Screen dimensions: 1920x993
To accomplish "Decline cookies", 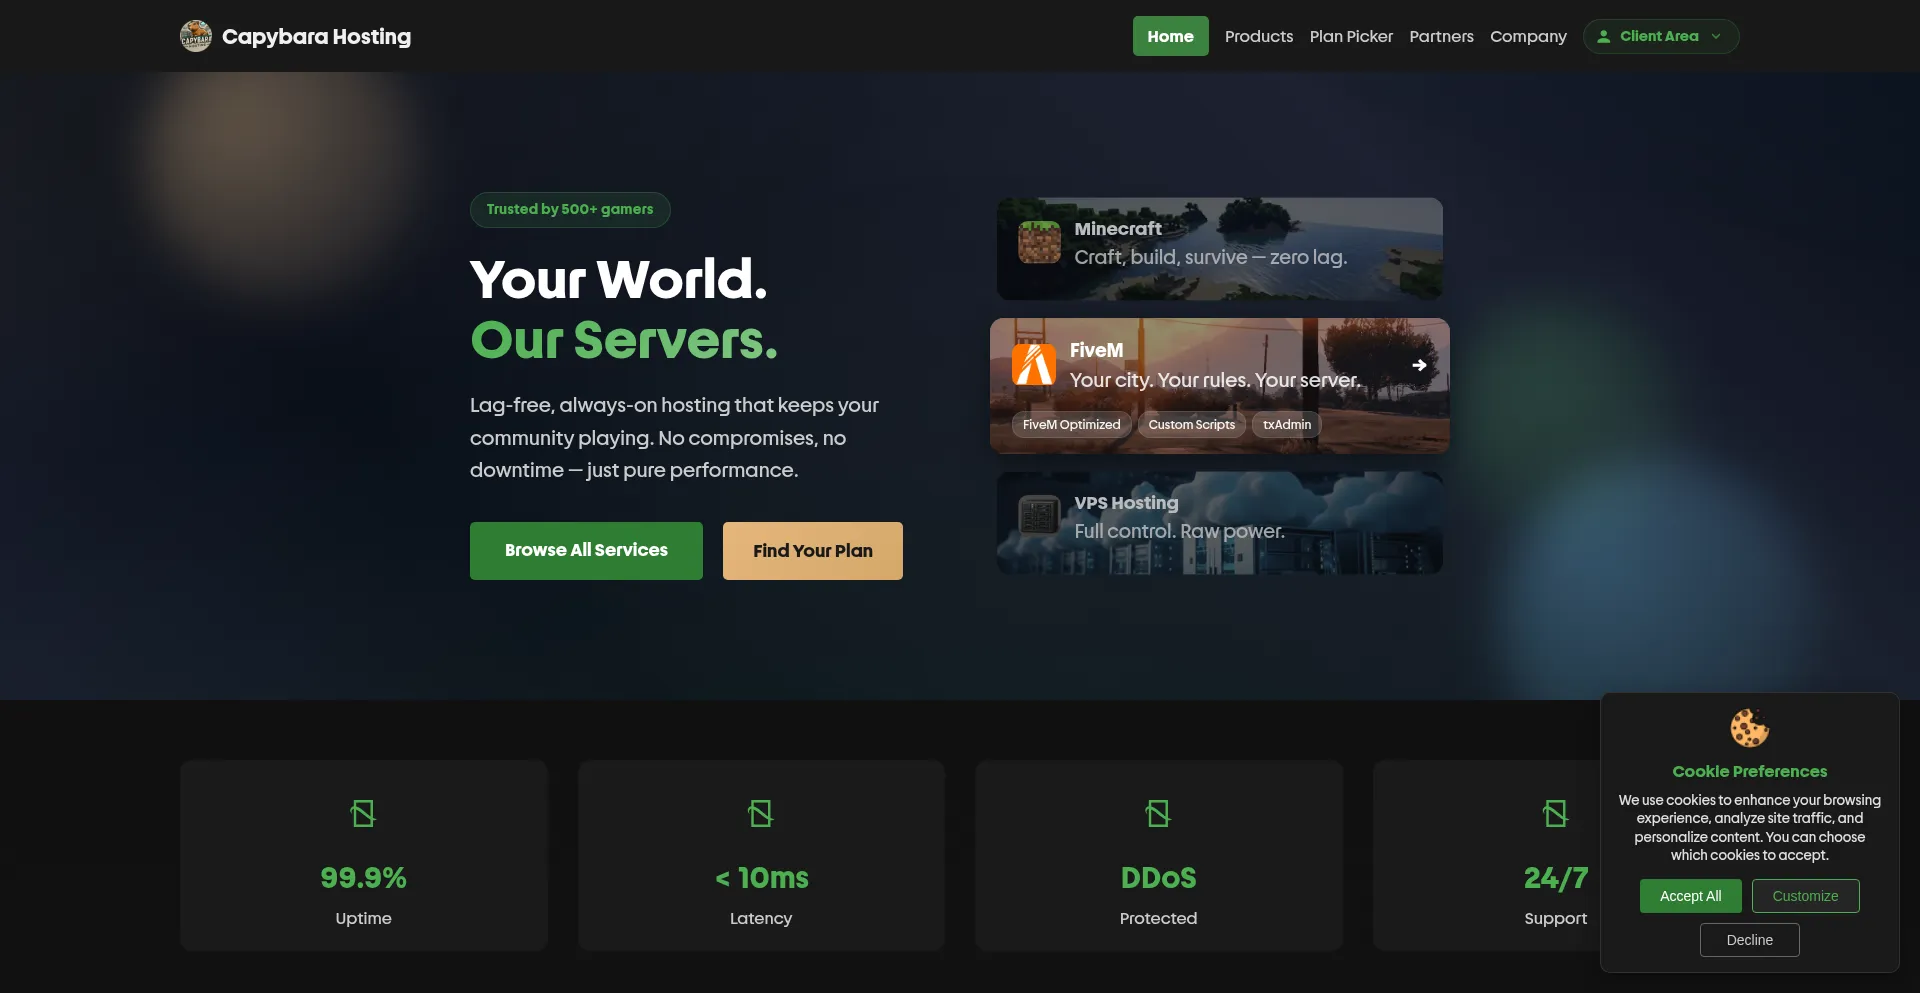I will coord(1750,940).
